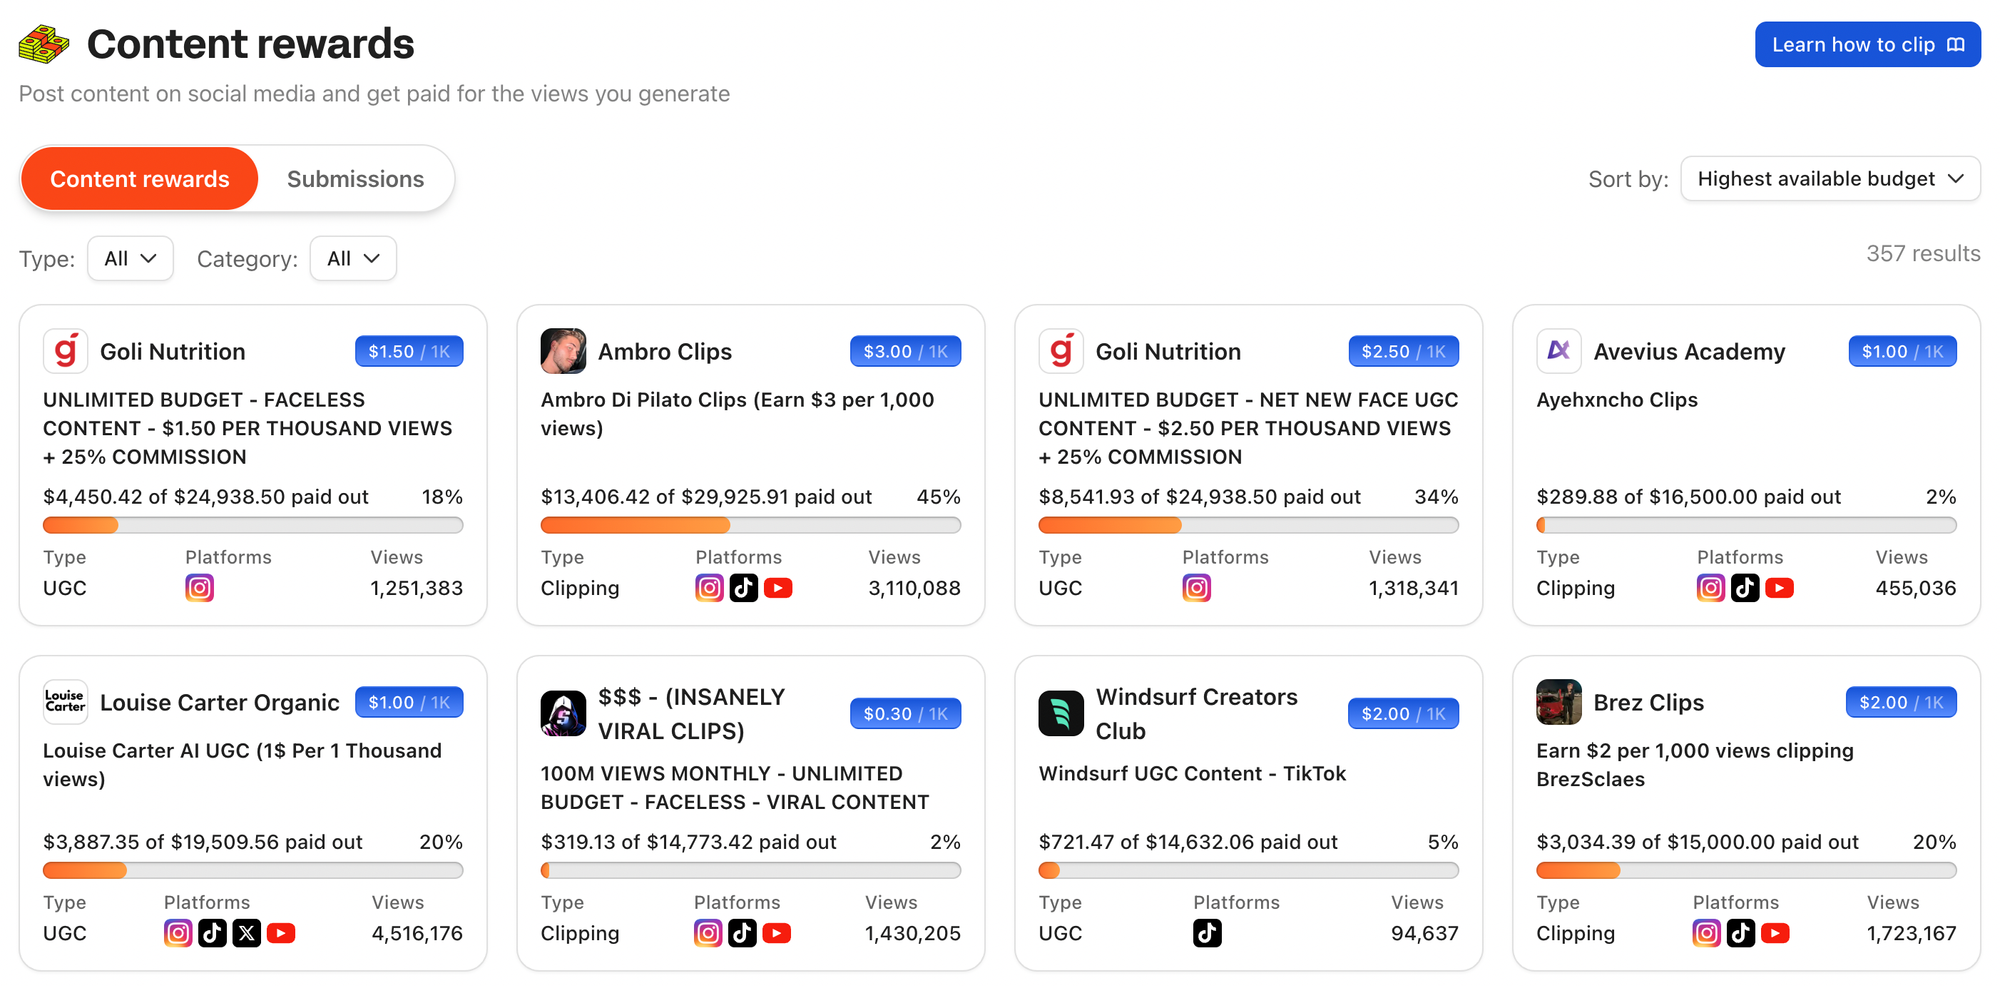Click the TikTok icon on Windsurf card
This screenshot has height=986, width=2000.
click(1207, 933)
